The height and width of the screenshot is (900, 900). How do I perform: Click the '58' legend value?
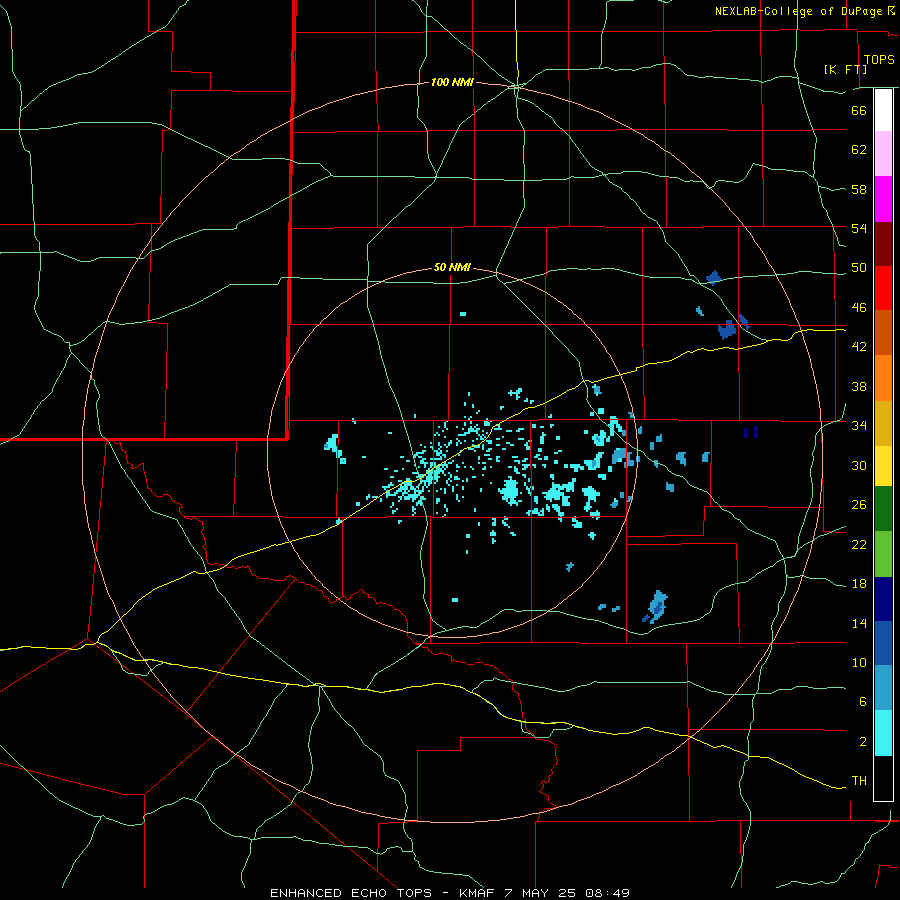pos(859,189)
